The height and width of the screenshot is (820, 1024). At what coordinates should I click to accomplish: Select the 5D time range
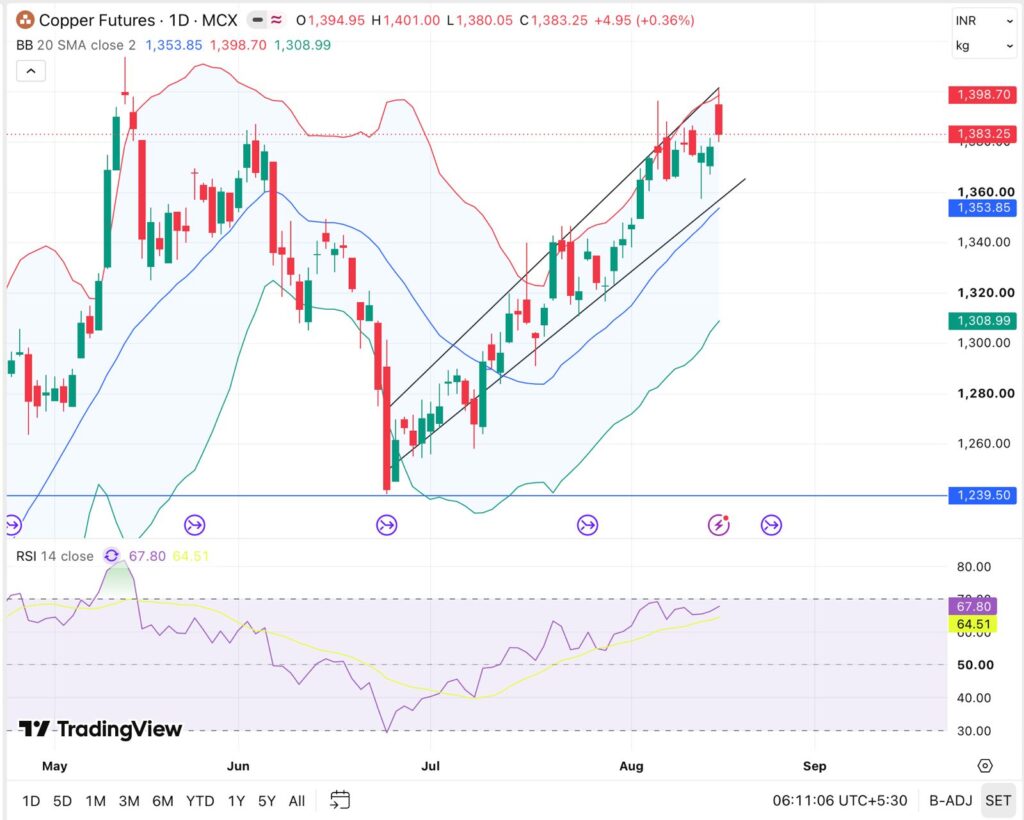pyautogui.click(x=62, y=800)
